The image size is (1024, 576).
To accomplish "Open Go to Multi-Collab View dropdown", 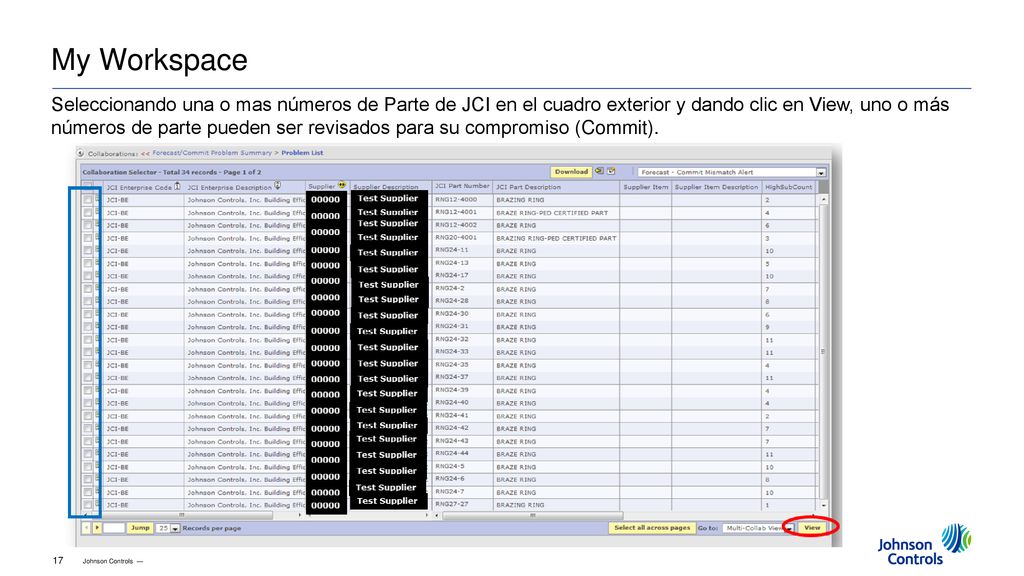I will (789, 528).
